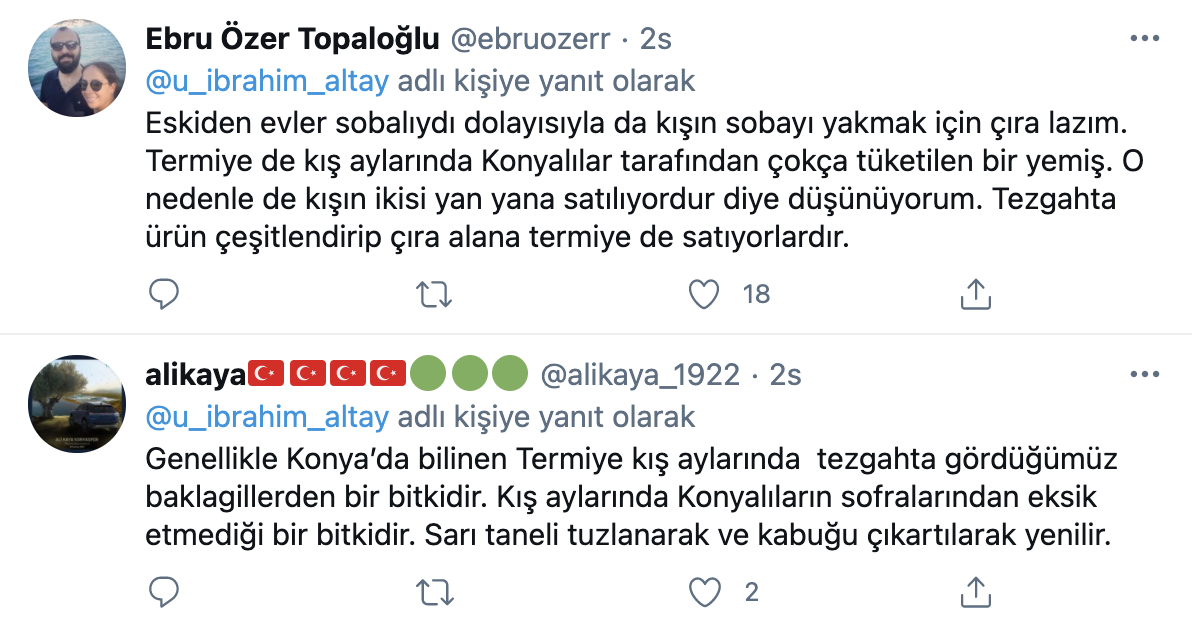Image resolution: width=1192 pixels, height=620 pixels.
Task: View the 18 likes count
Action: (755, 295)
